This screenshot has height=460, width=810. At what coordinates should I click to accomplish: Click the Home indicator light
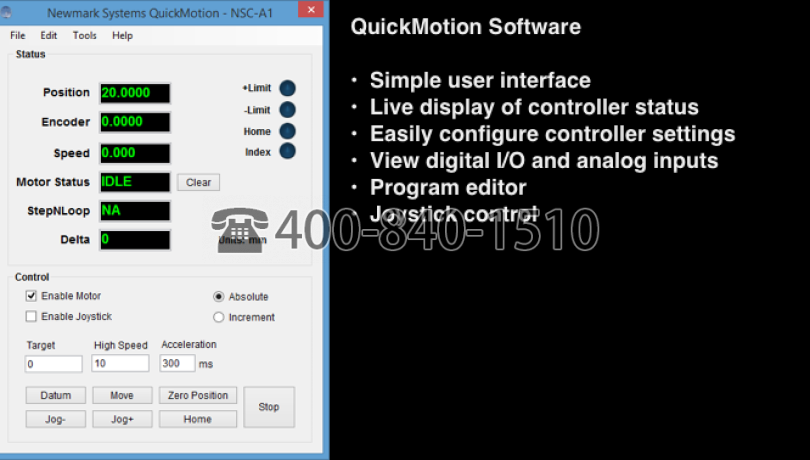click(288, 131)
